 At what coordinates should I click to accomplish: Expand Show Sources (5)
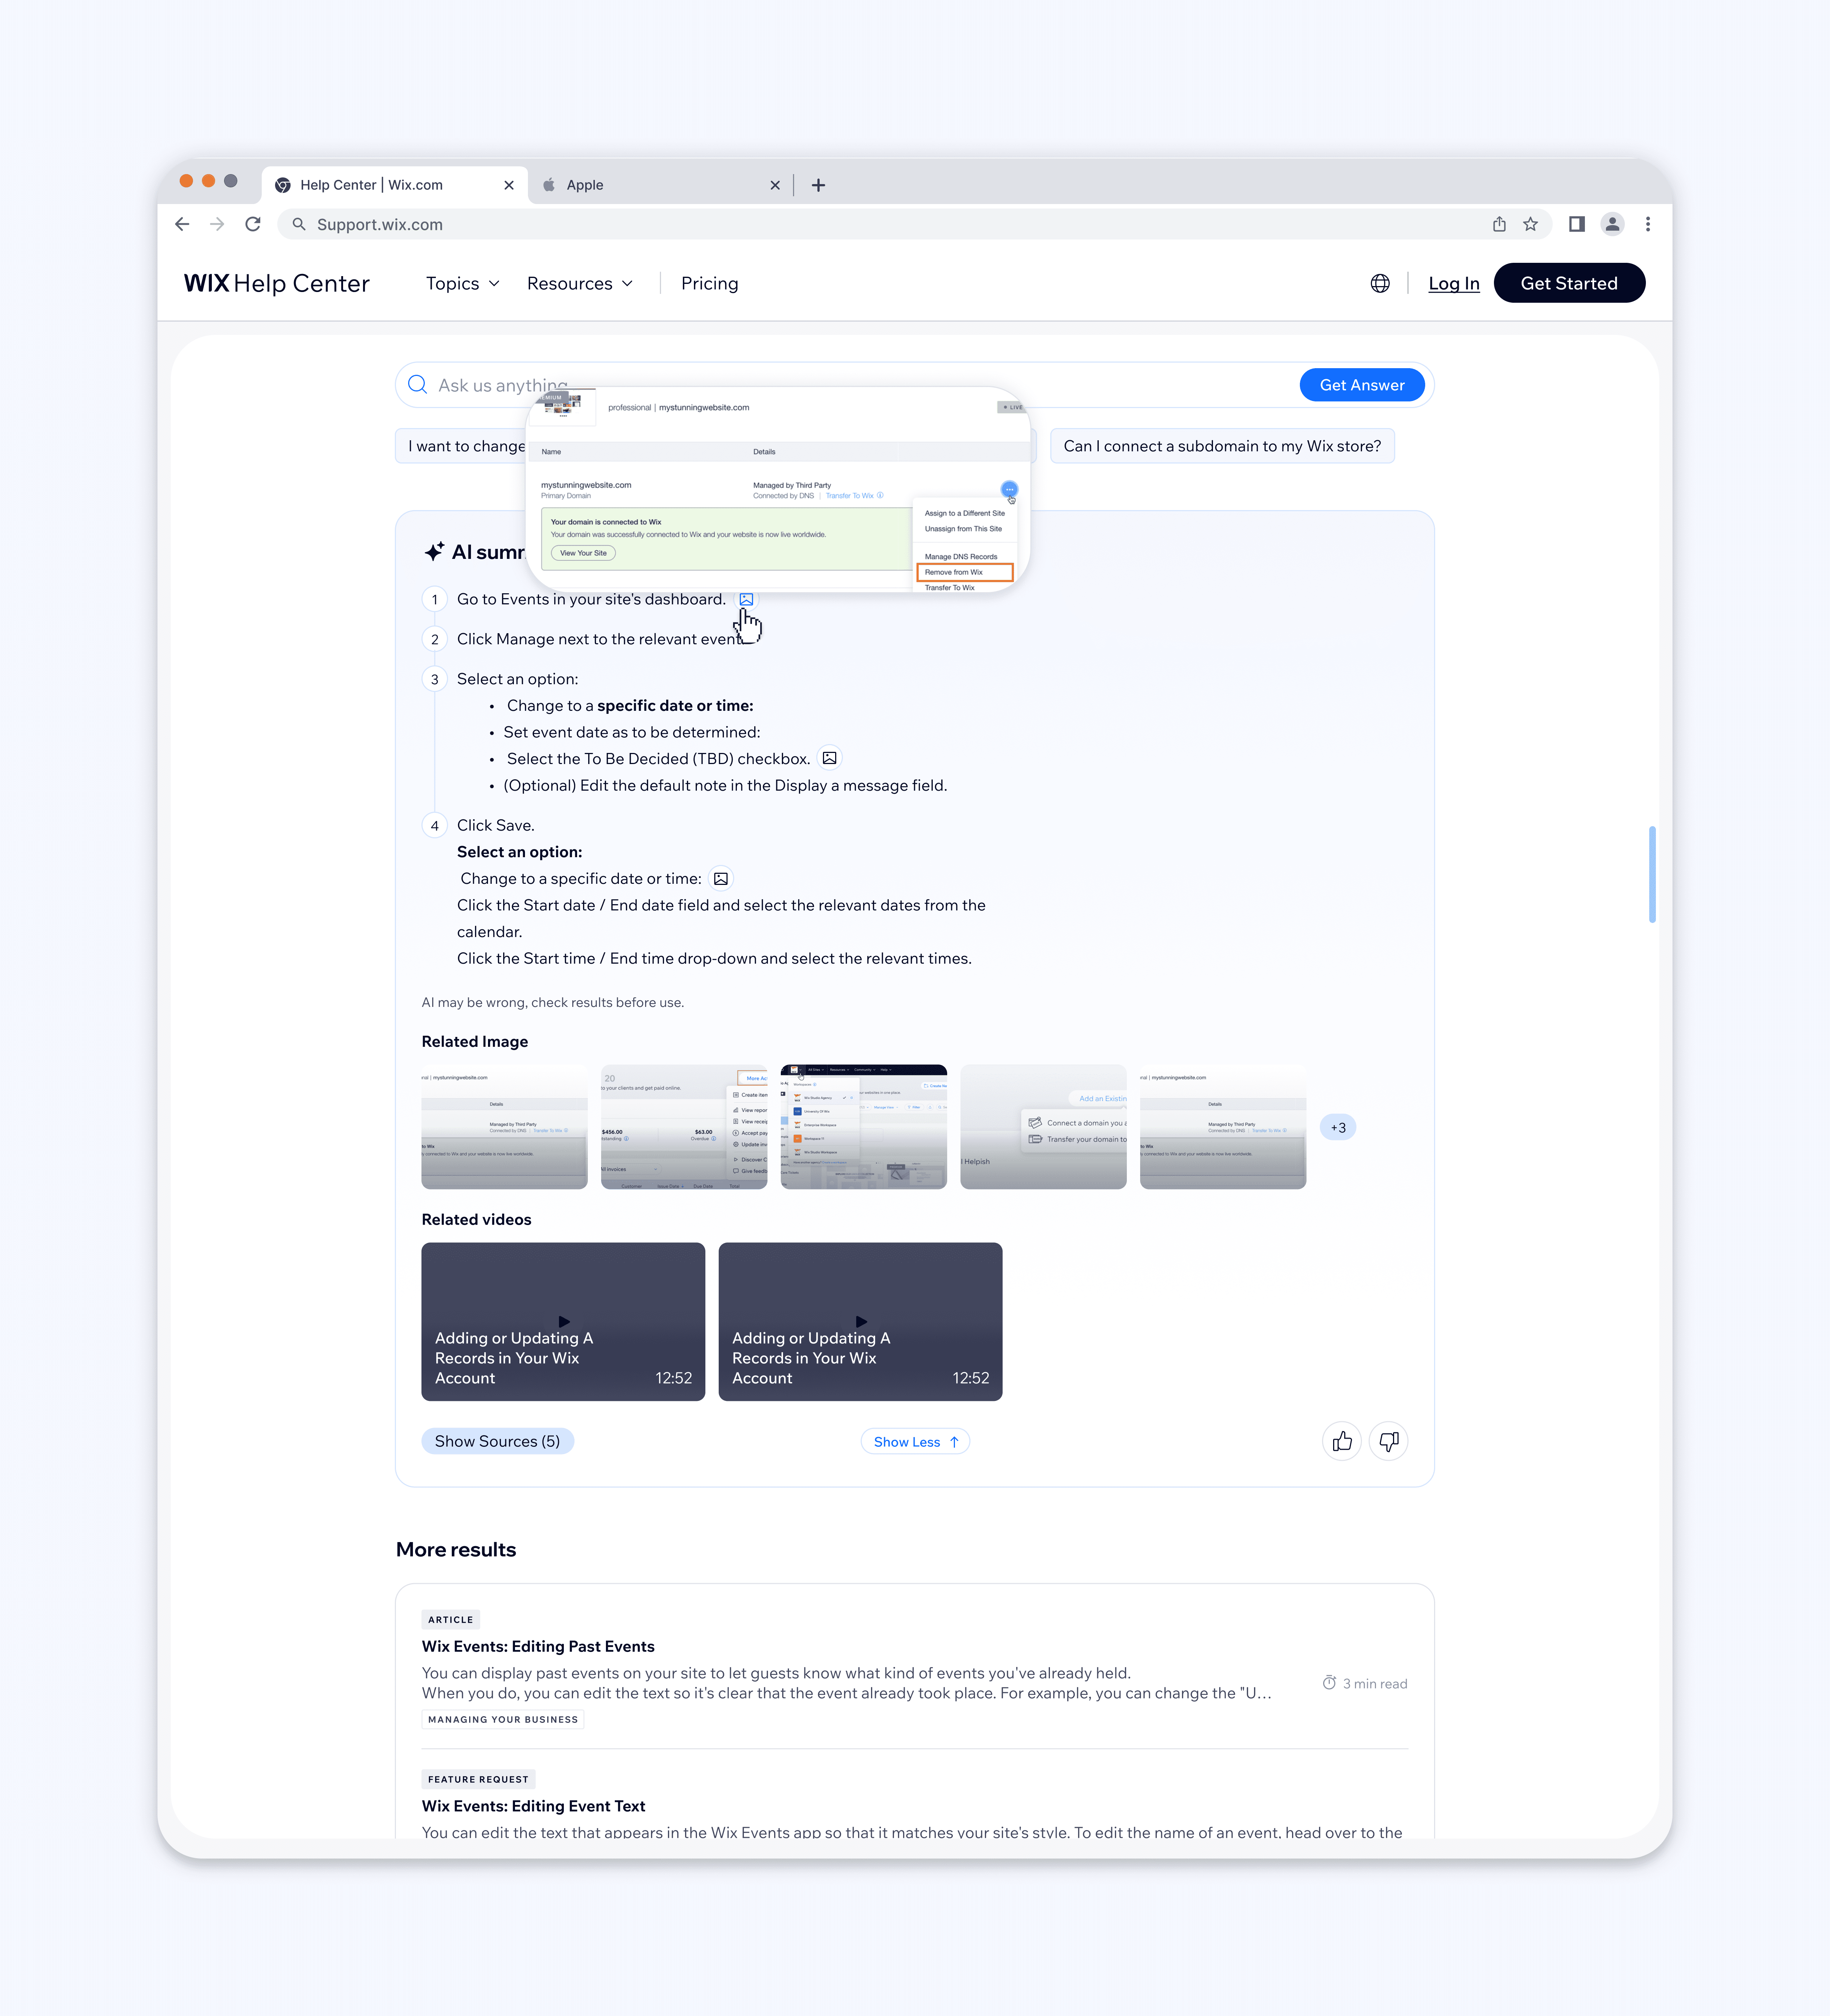pos(497,1441)
